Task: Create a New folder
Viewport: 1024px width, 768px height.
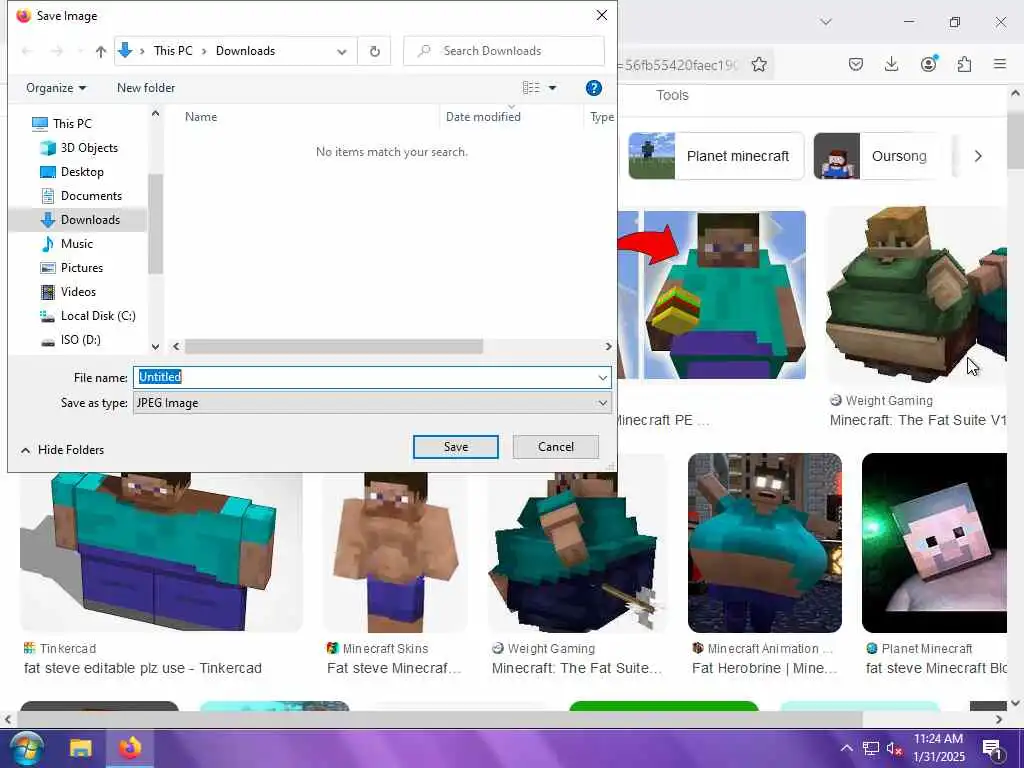Action: (x=146, y=88)
